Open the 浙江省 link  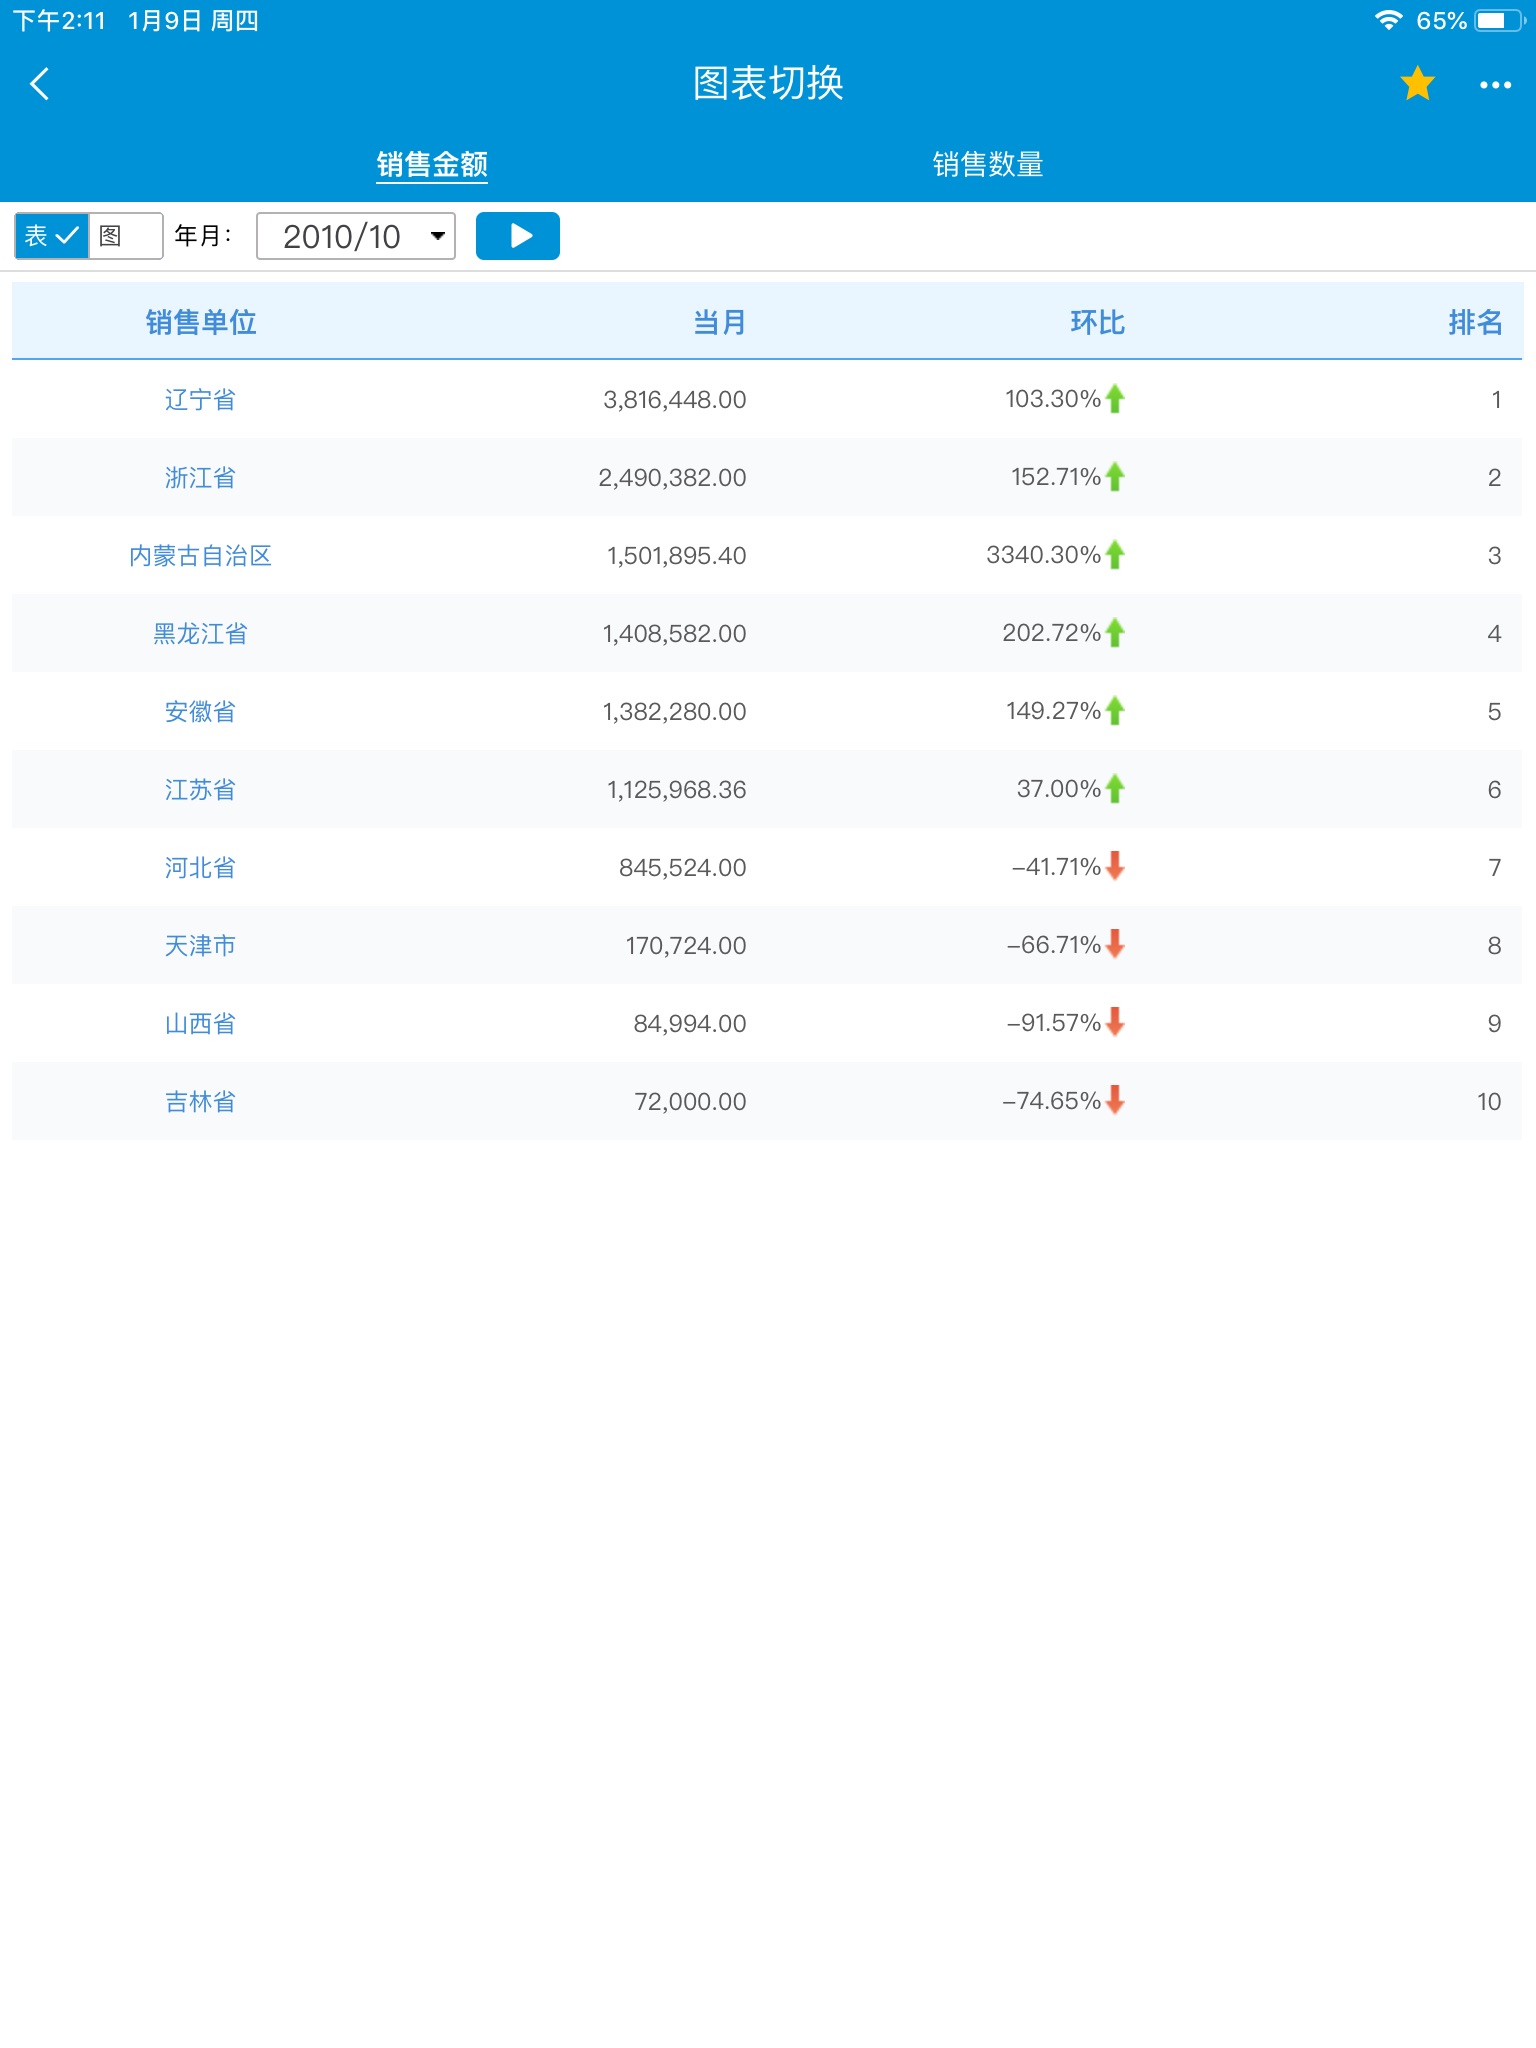[x=201, y=478]
